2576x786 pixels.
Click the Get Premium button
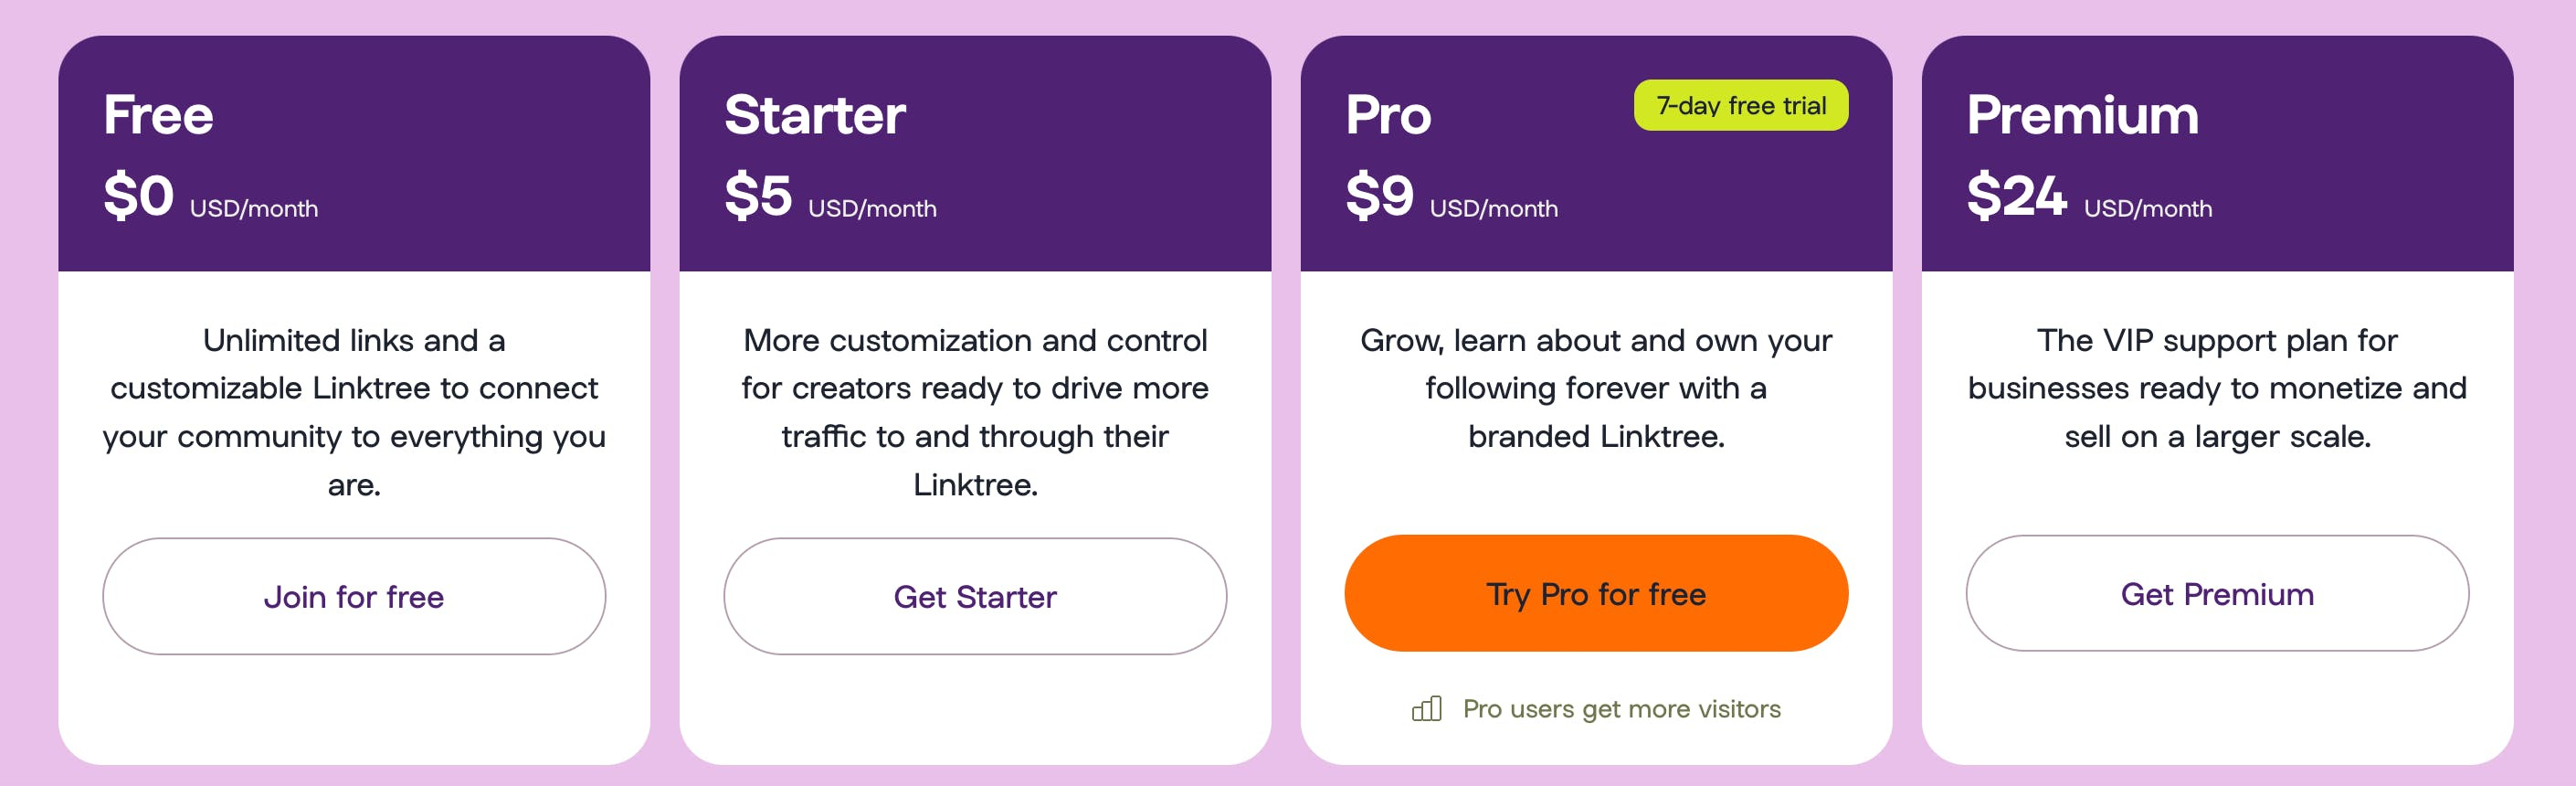(2216, 596)
